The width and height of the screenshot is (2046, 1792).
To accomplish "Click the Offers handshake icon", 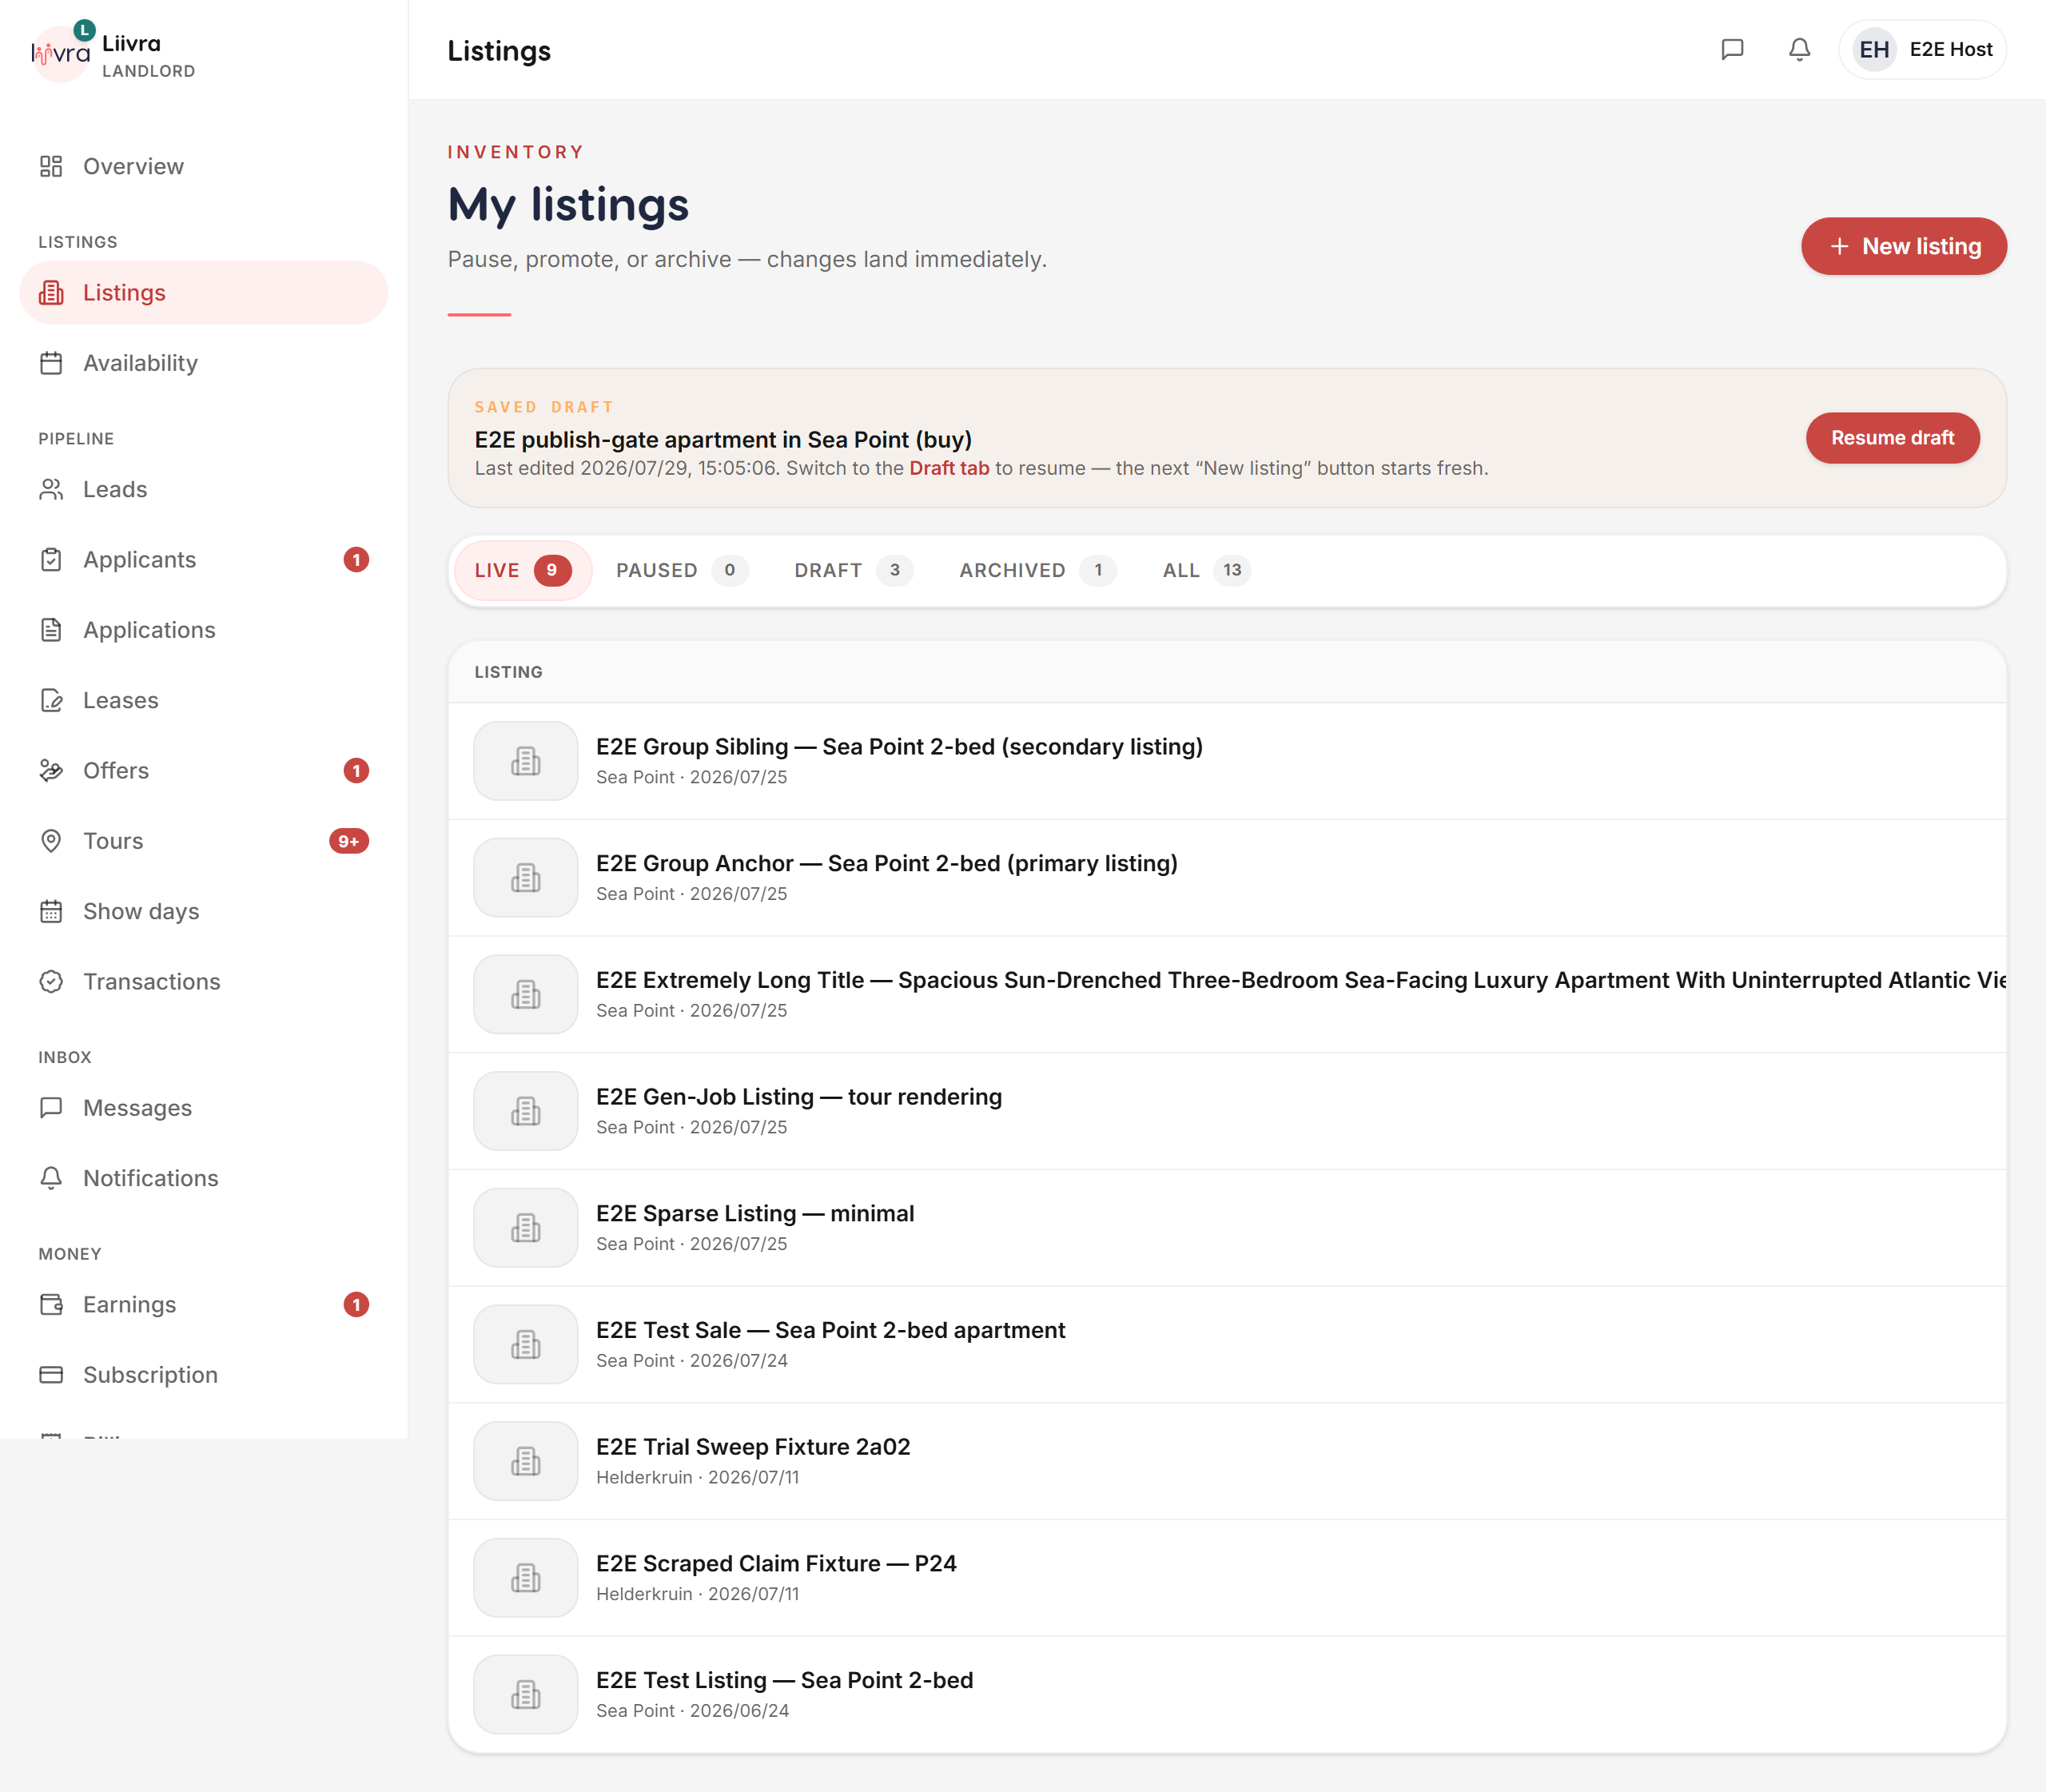I will coord(51,770).
